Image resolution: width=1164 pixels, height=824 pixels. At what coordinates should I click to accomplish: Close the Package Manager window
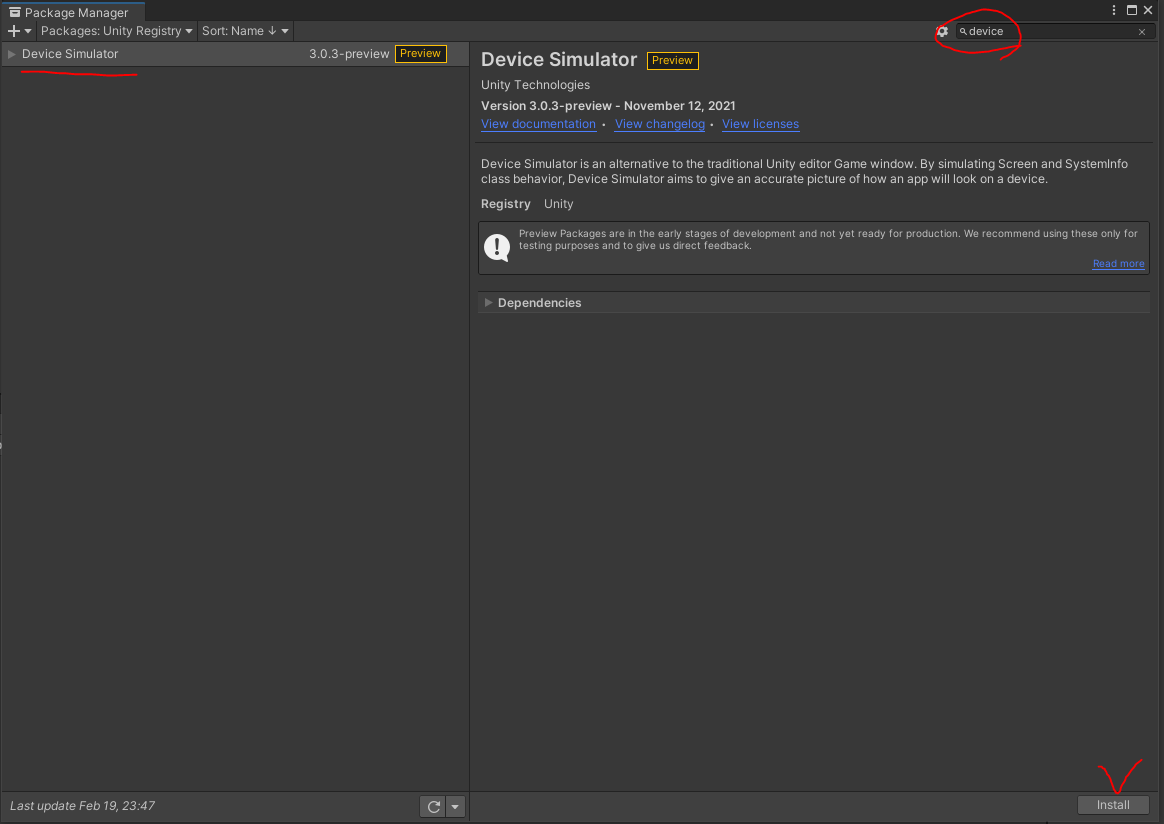click(1148, 10)
